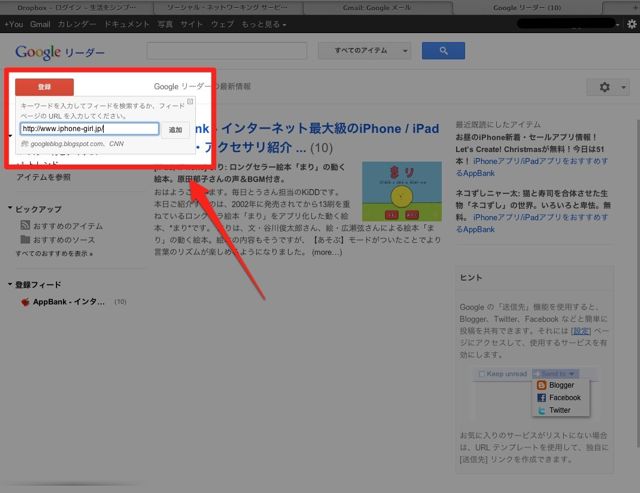
Task: Click the Google リーダー logo
Action: click(60, 52)
